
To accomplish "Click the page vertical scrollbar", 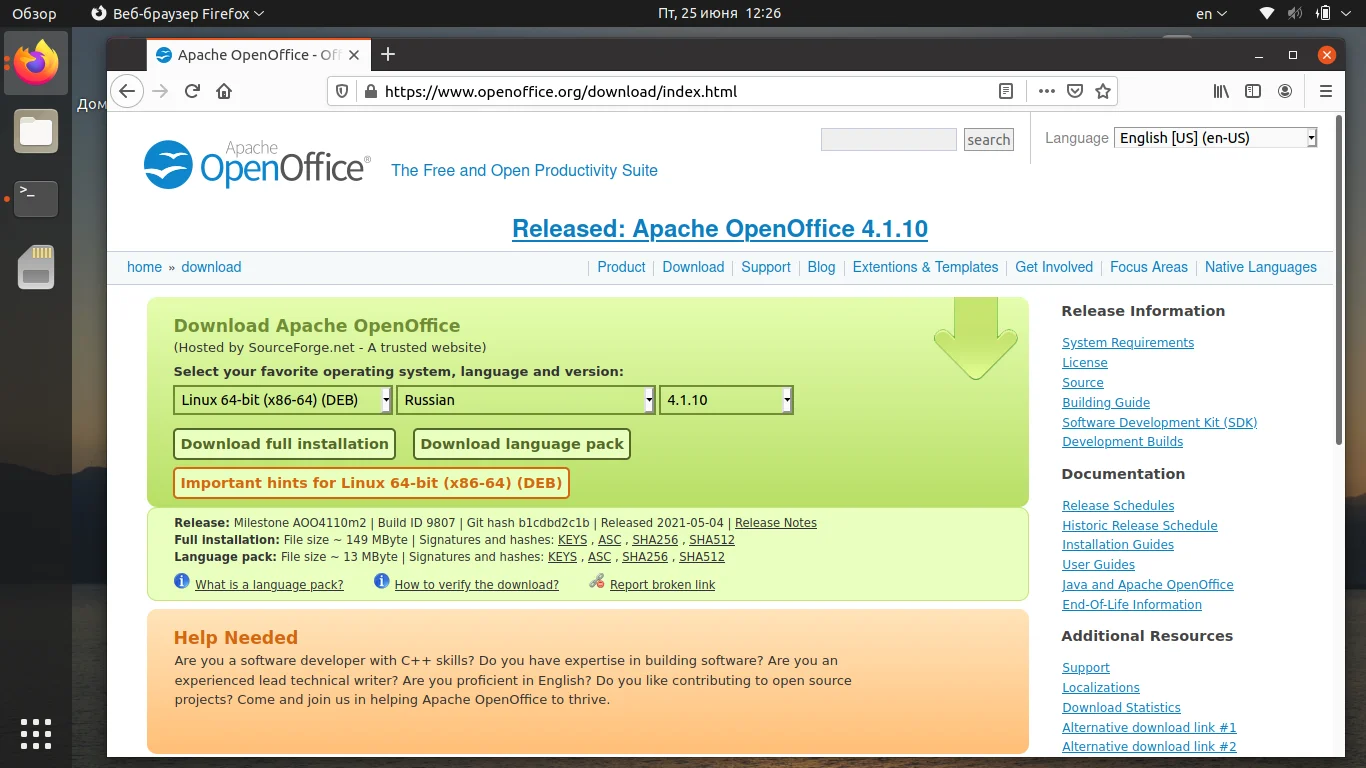I will [1339, 280].
